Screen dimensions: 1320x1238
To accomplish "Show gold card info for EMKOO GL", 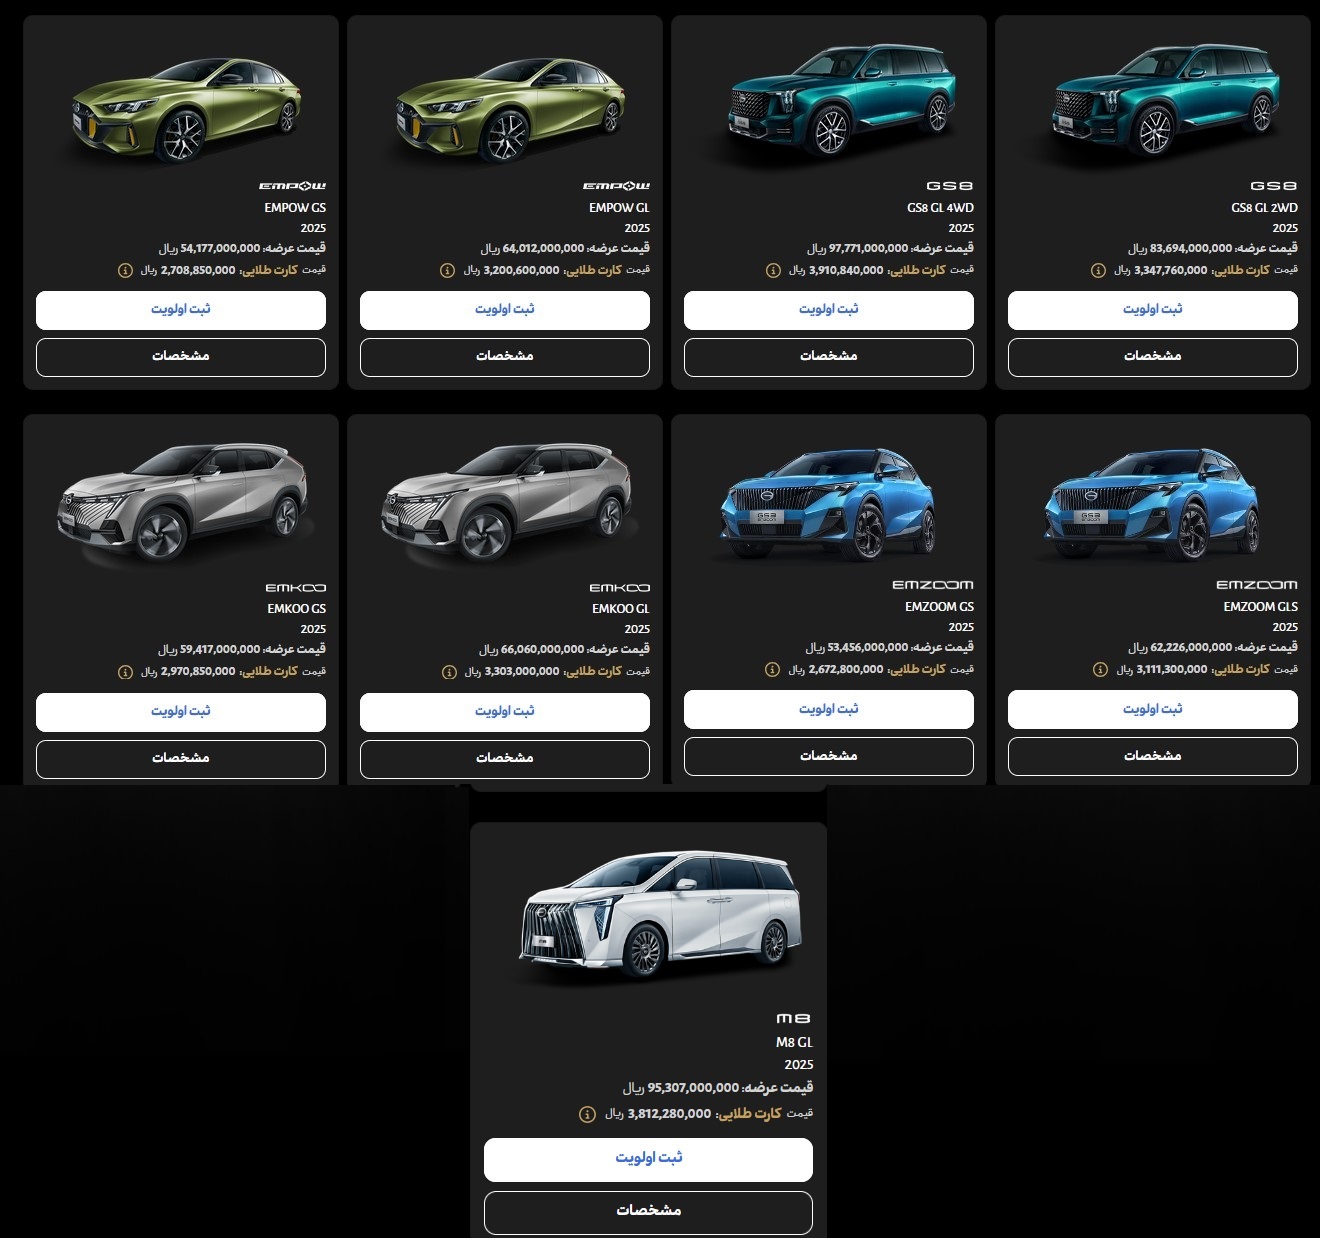I will [449, 672].
